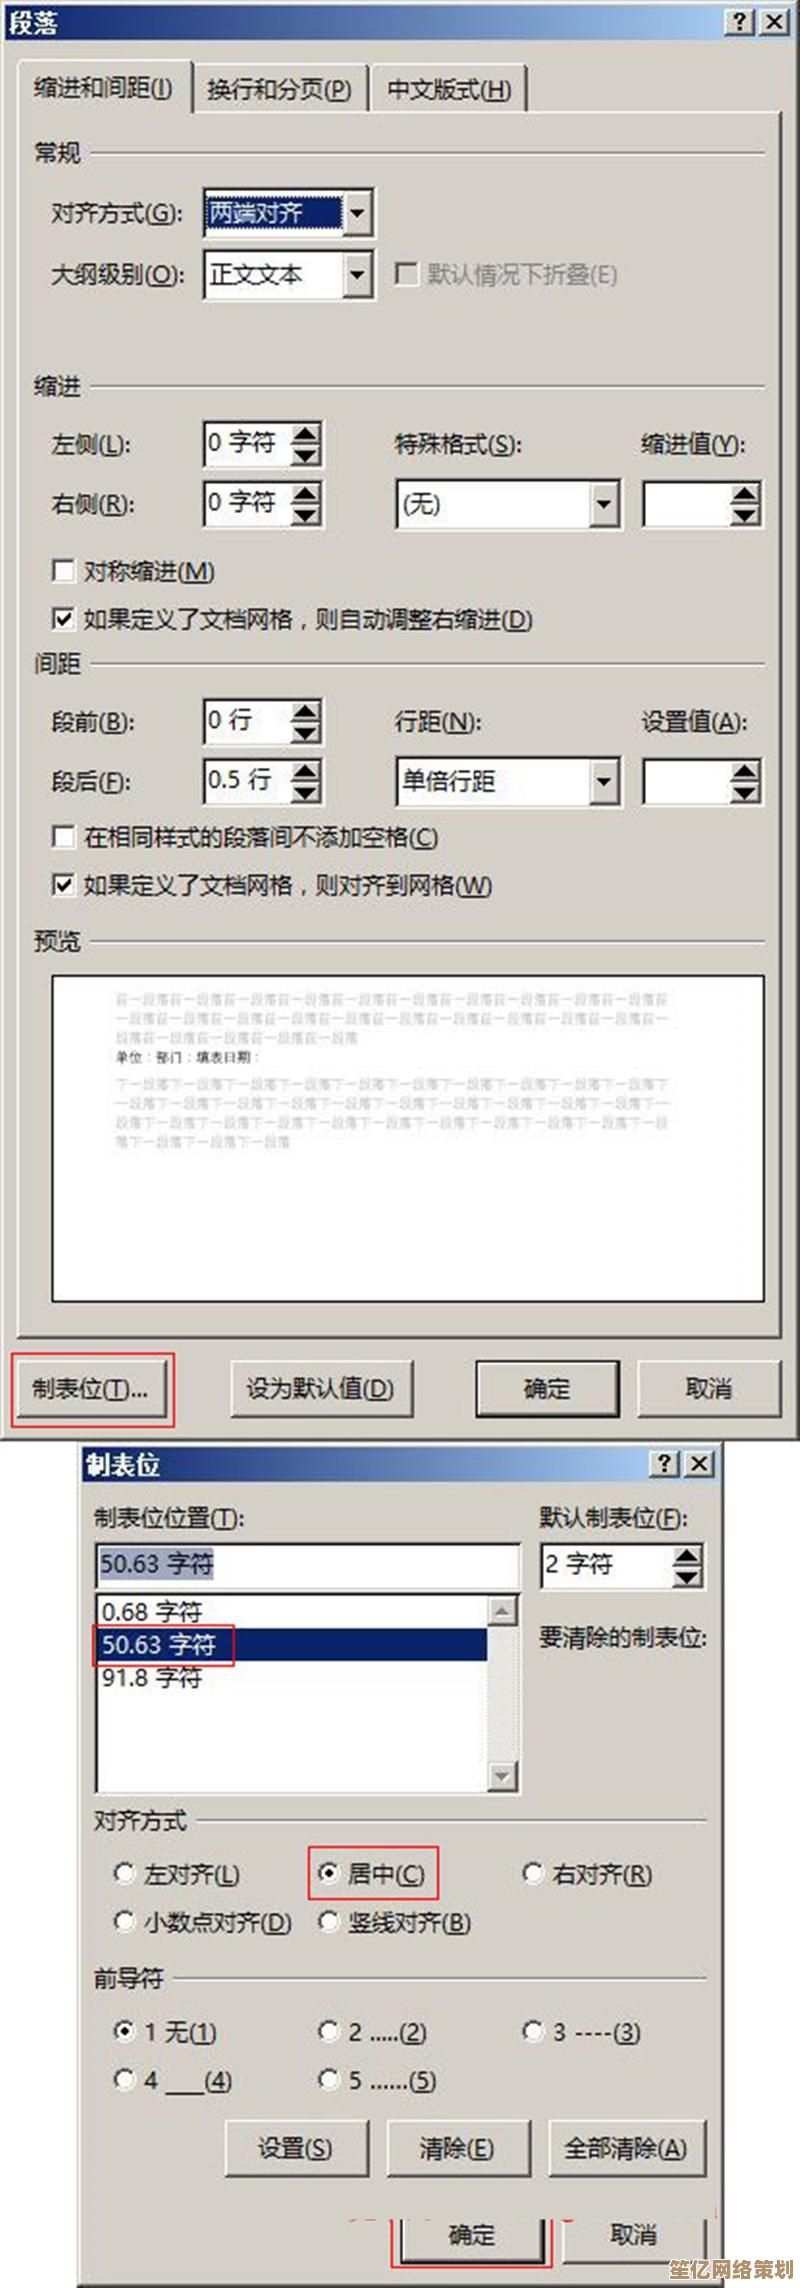Increase 设置值 line spacing with up arrow
The width and height of the screenshot is (800, 2288).
(745, 771)
